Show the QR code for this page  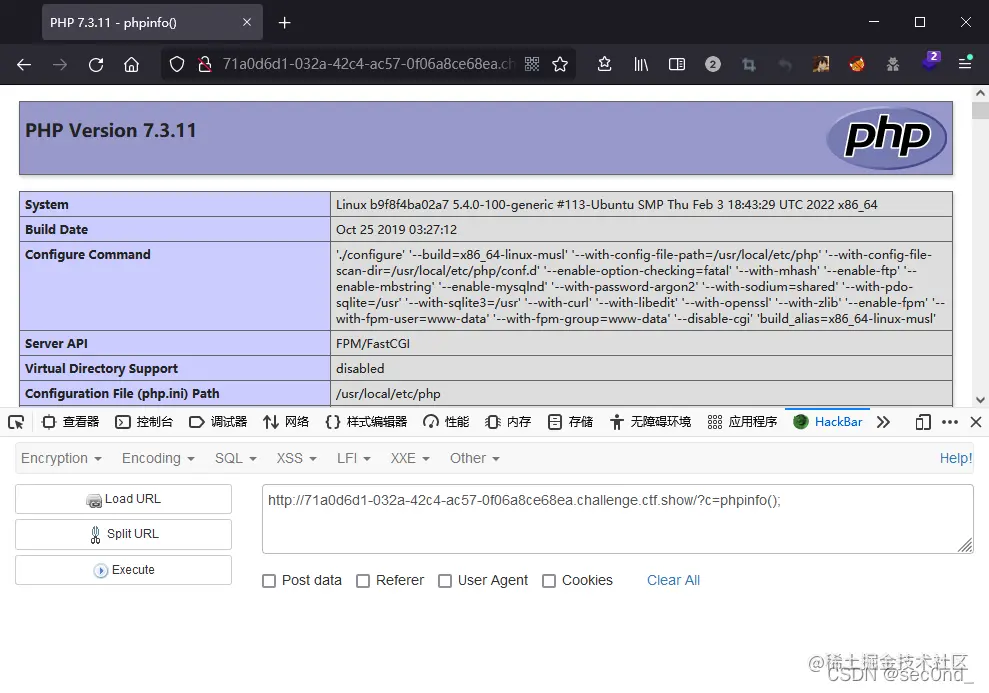(x=532, y=64)
